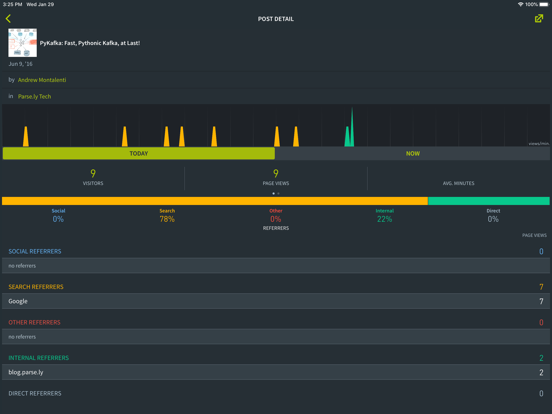This screenshot has height=414, width=552.
Task: Tap the battery status icon
Action: click(x=544, y=4)
